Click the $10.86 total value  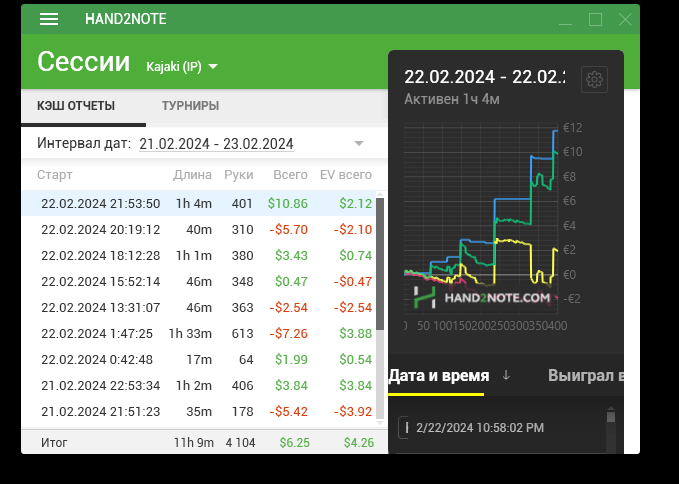click(288, 203)
